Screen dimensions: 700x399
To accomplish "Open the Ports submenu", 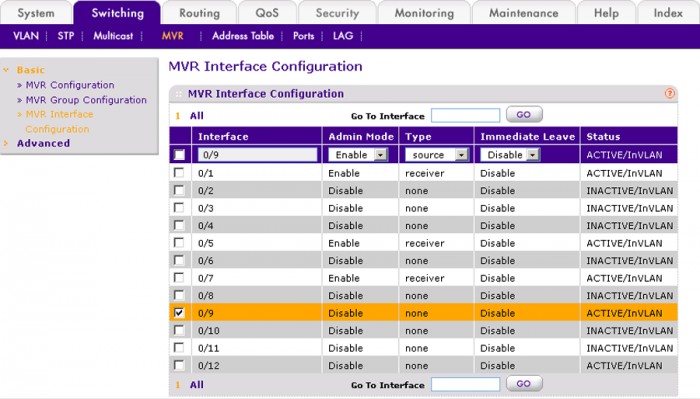I will [x=304, y=36].
